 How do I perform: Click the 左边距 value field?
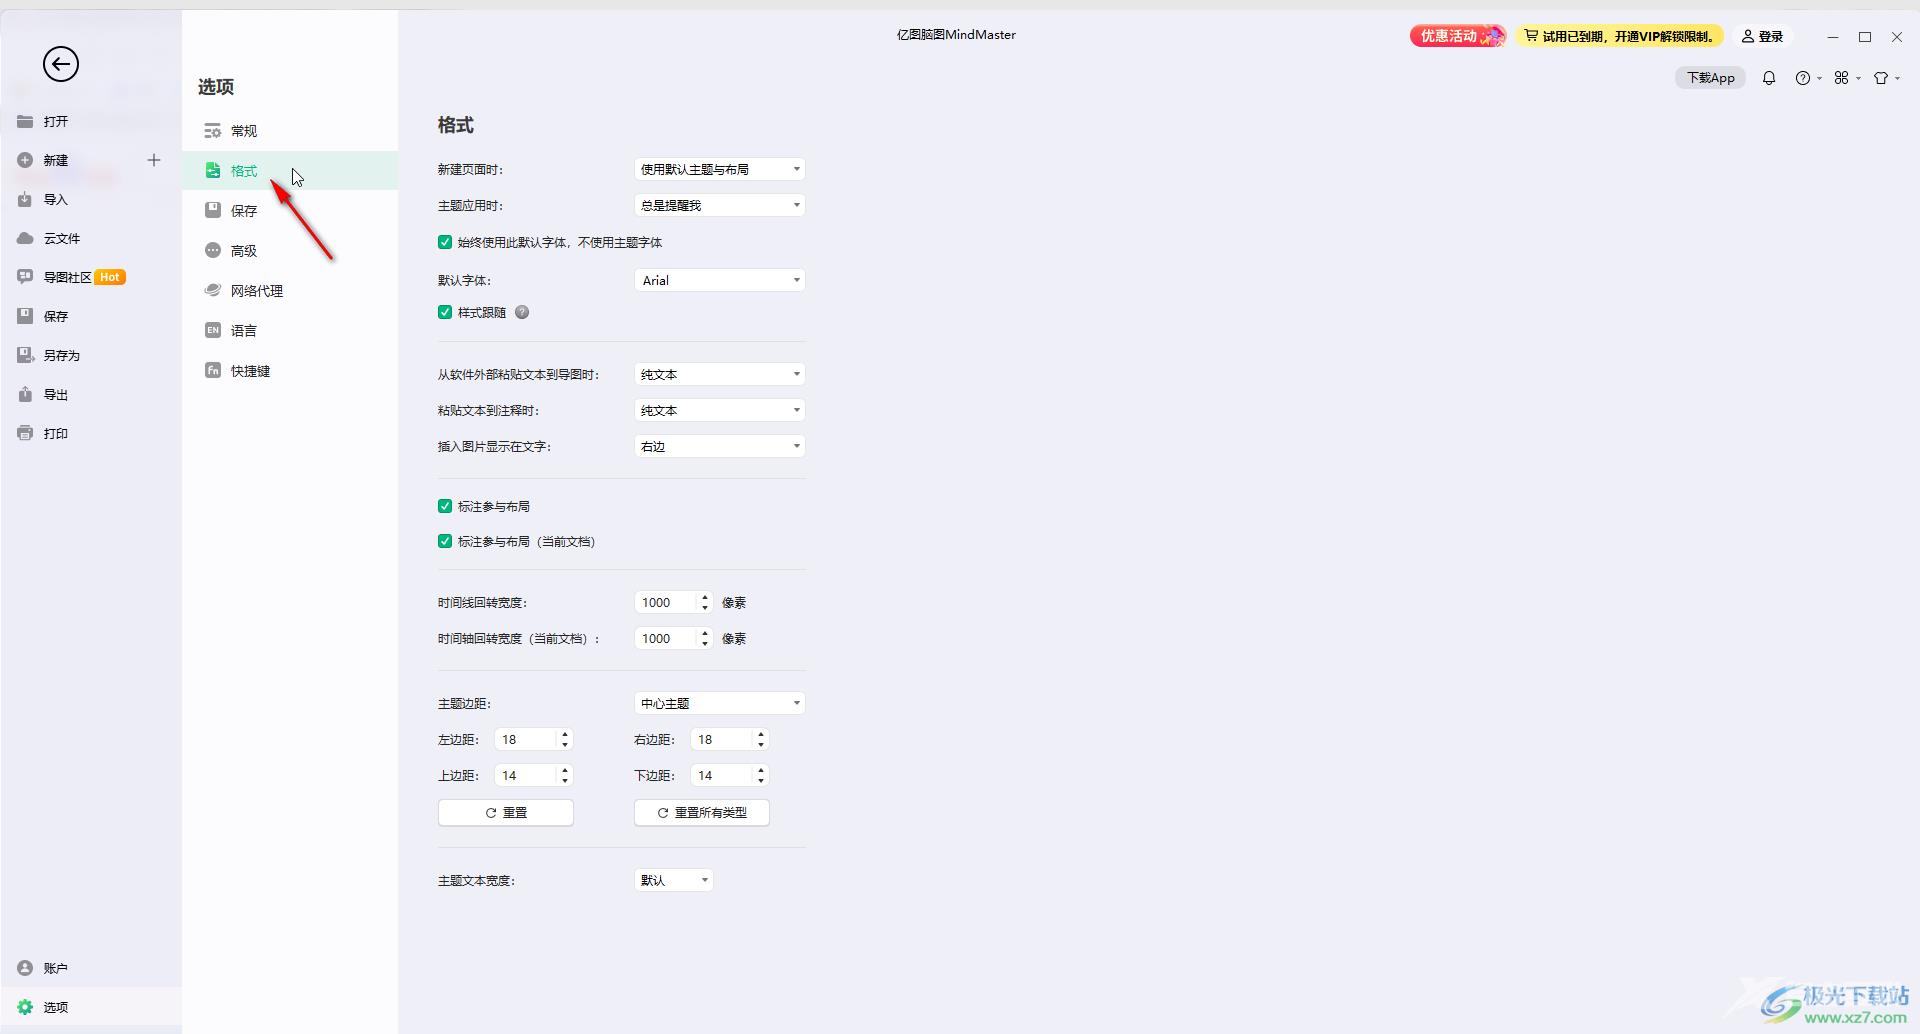click(x=525, y=739)
